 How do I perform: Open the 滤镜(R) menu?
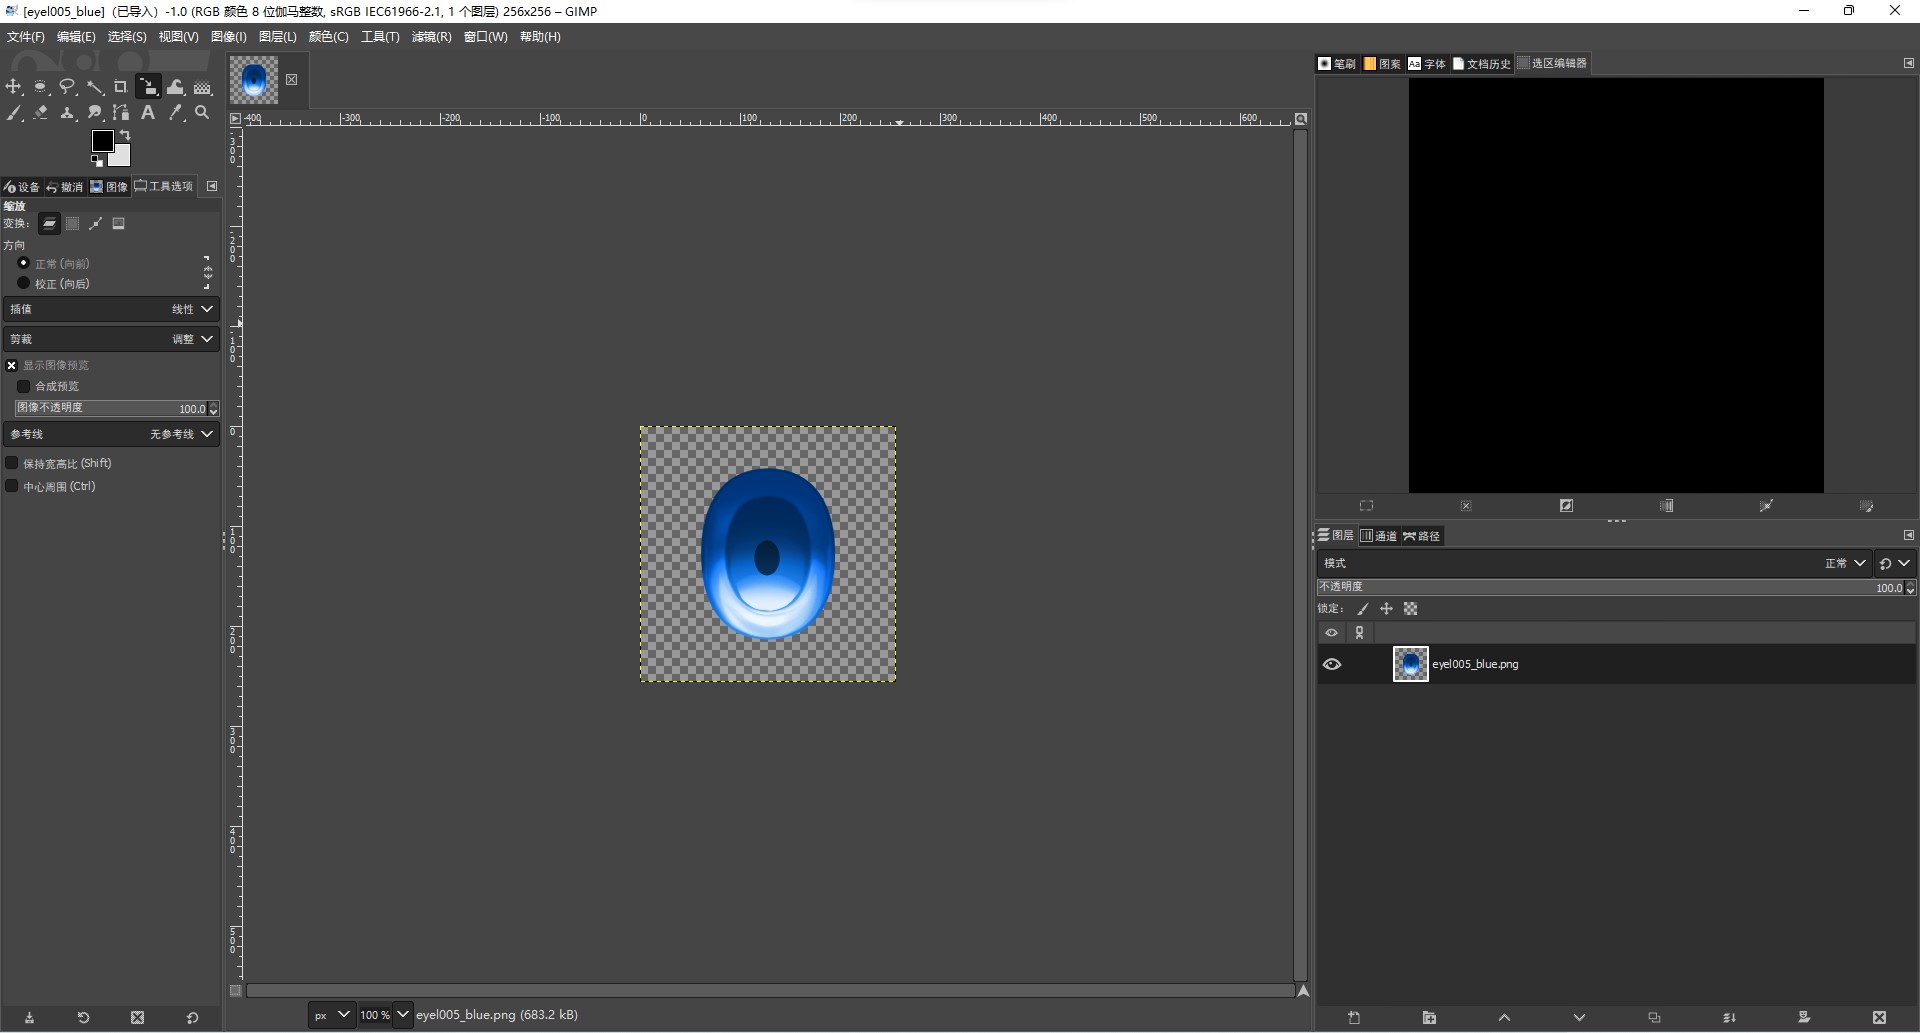pos(431,37)
